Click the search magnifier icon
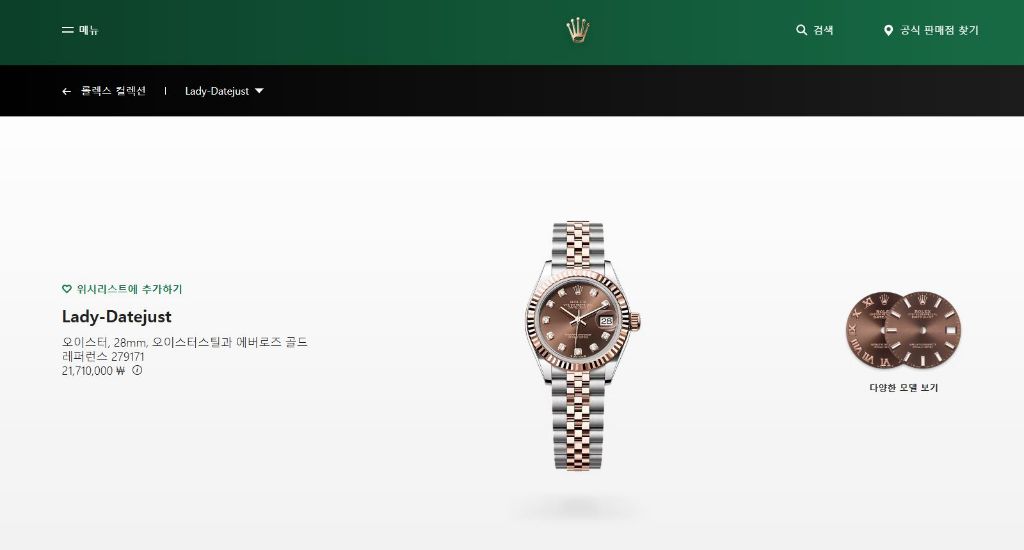The image size is (1024, 550). pyautogui.click(x=801, y=30)
